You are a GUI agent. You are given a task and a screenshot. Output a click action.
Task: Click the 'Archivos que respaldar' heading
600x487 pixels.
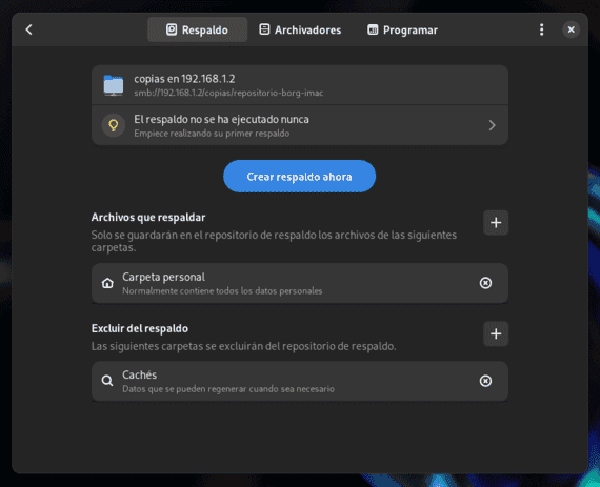148,217
